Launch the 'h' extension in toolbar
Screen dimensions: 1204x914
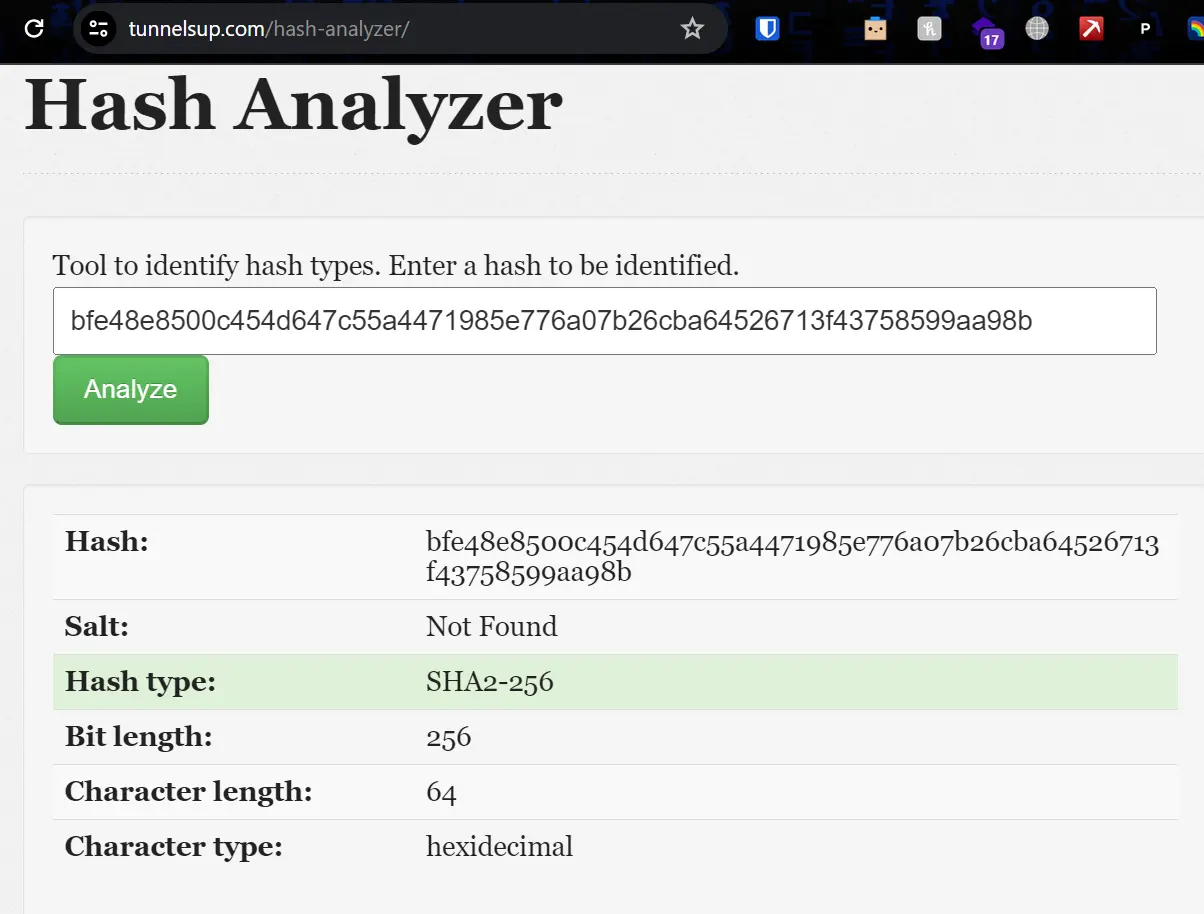[x=929, y=29]
